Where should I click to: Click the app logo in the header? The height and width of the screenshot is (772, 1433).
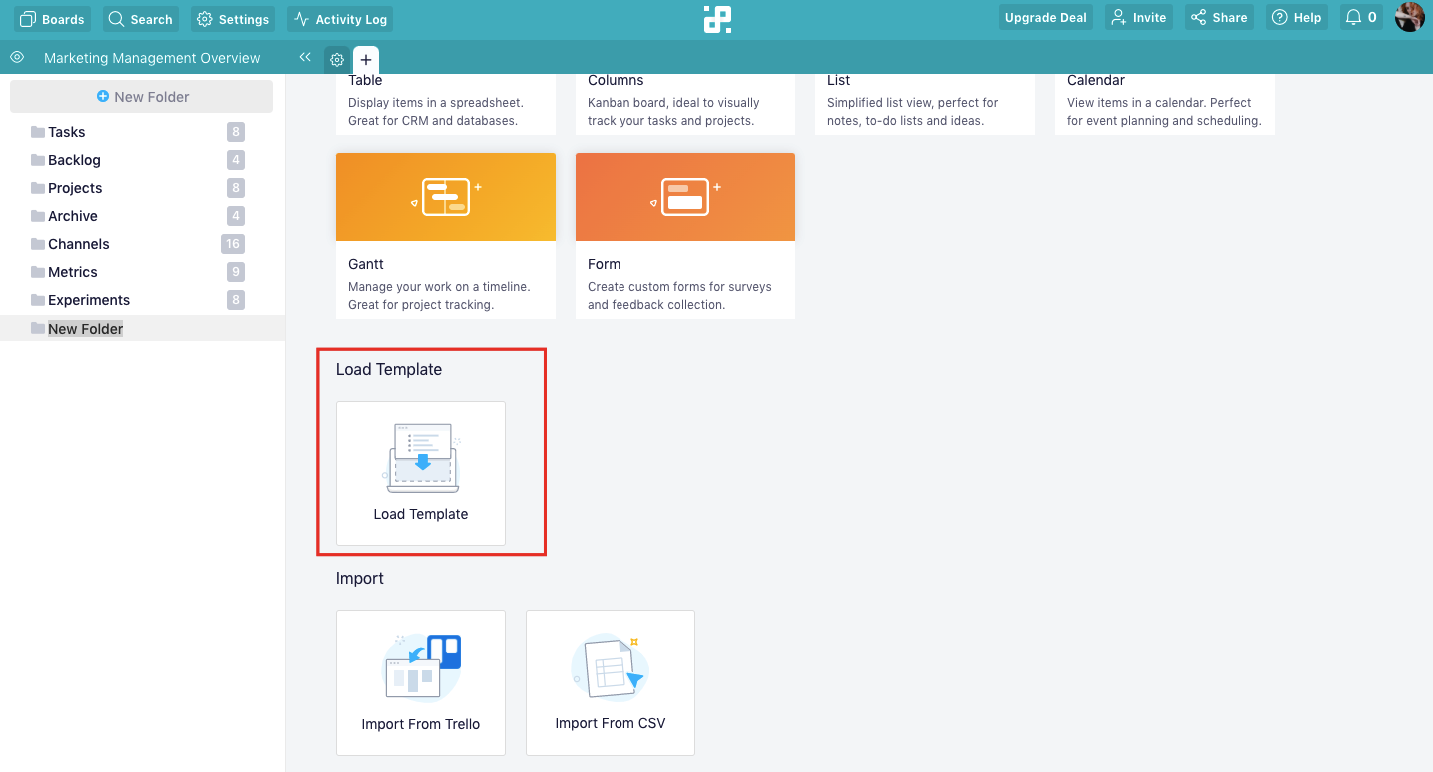(717, 19)
